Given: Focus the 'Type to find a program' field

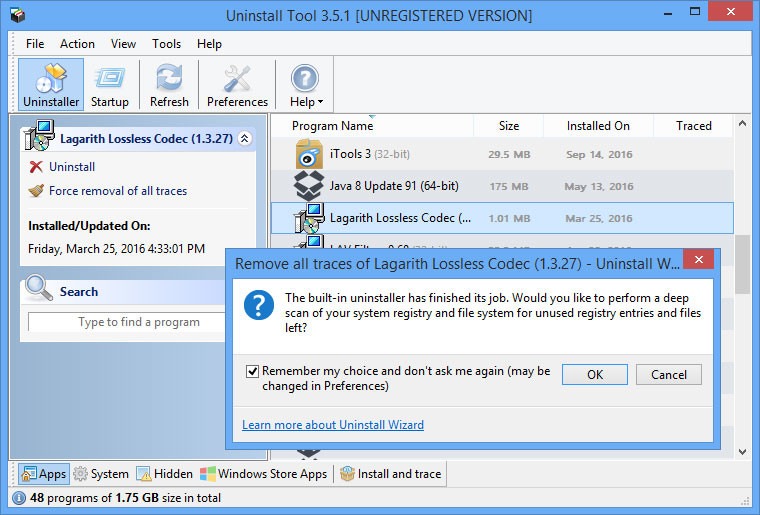Looking at the screenshot, I should coord(127,322).
